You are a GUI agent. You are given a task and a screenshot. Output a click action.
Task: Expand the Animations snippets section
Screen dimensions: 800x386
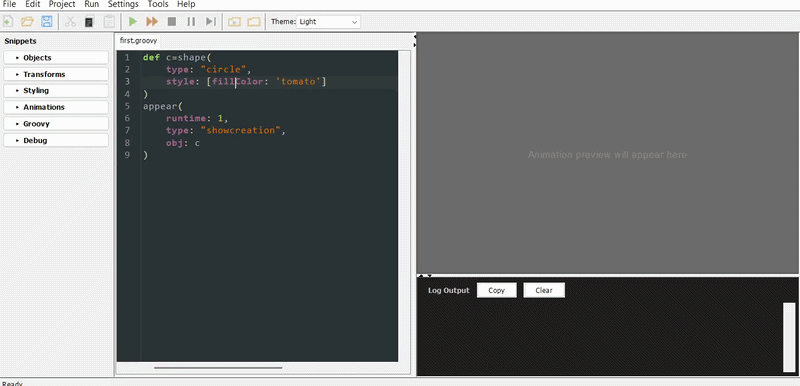coord(56,107)
